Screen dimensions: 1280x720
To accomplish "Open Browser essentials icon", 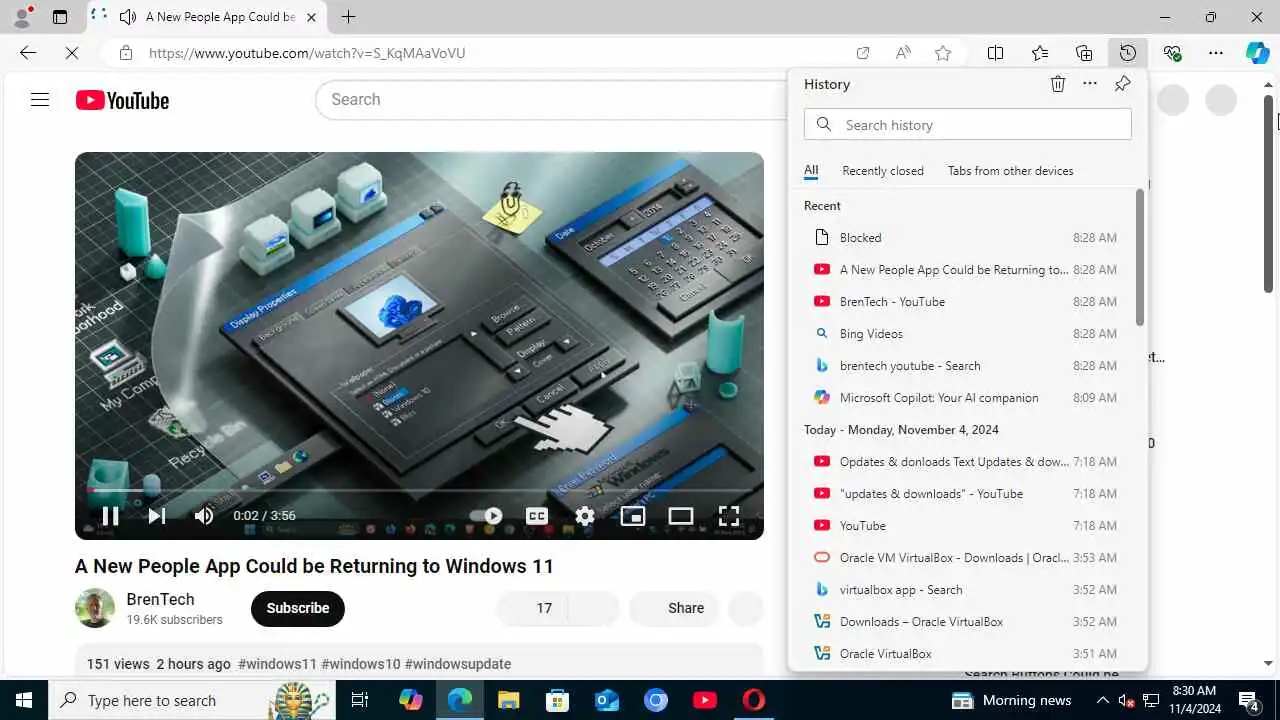I will [1172, 53].
